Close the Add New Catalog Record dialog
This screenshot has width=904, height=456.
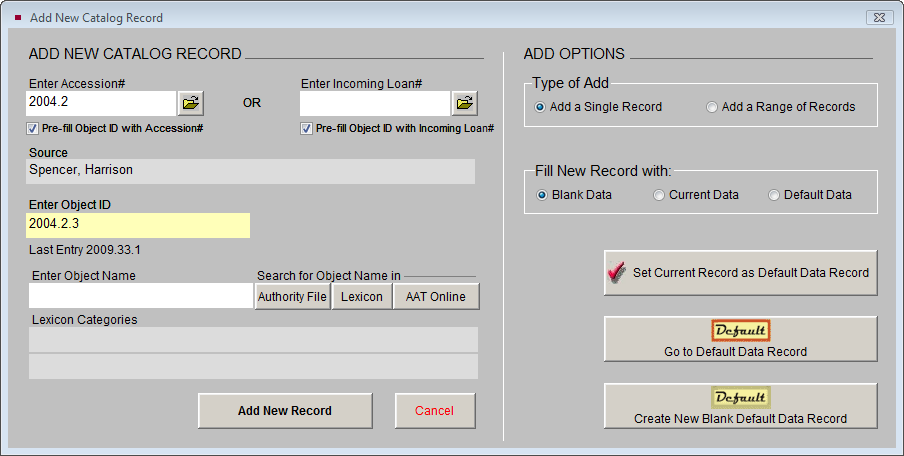[879, 18]
